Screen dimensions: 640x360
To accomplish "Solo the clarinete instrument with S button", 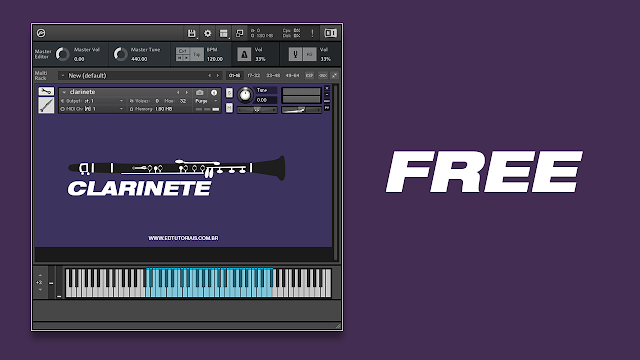I will point(229,93).
